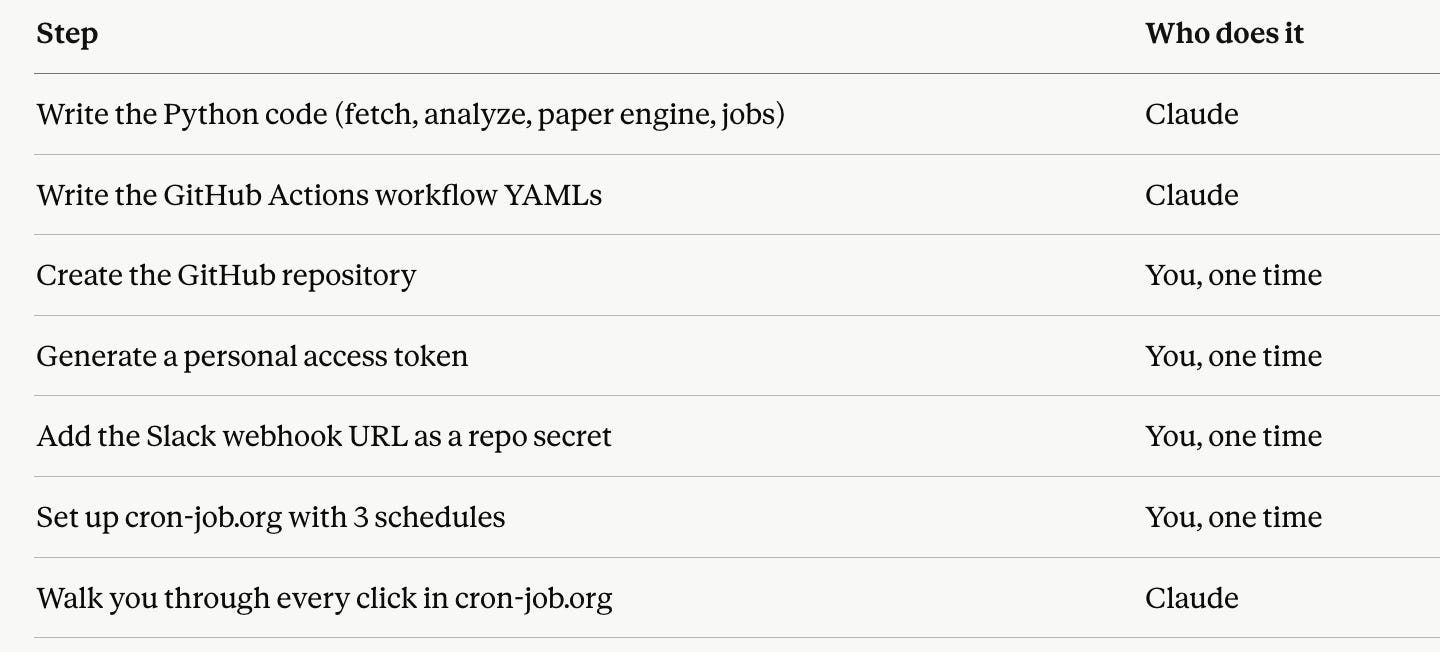Image resolution: width=1440 pixels, height=652 pixels.
Task: Click "Create the GitHub repository" step
Action: pos(226,276)
